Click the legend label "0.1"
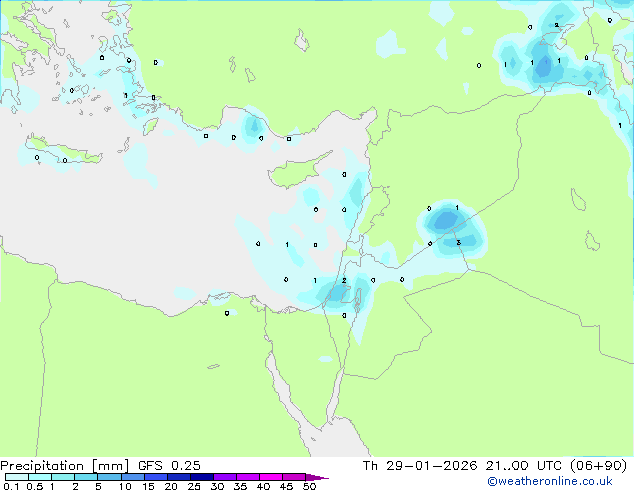Image resolution: width=634 pixels, height=490 pixels. 11,486
